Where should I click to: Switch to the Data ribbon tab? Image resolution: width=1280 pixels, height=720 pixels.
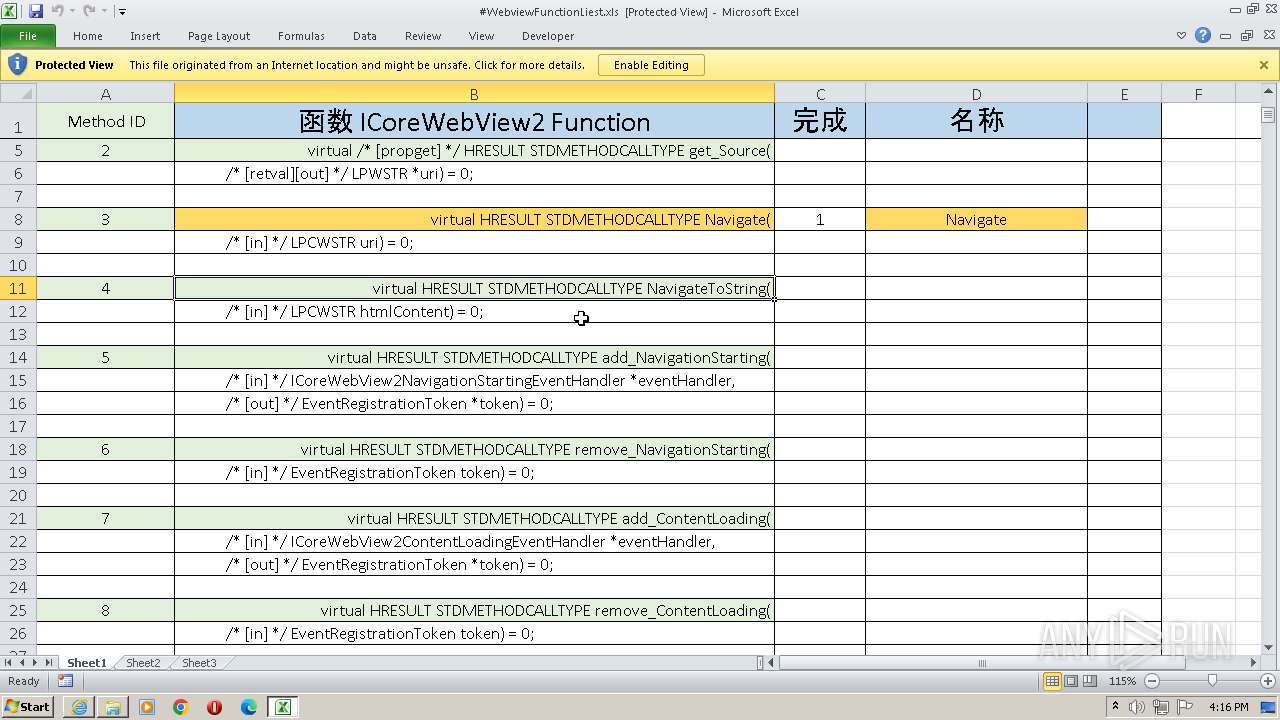[x=365, y=36]
